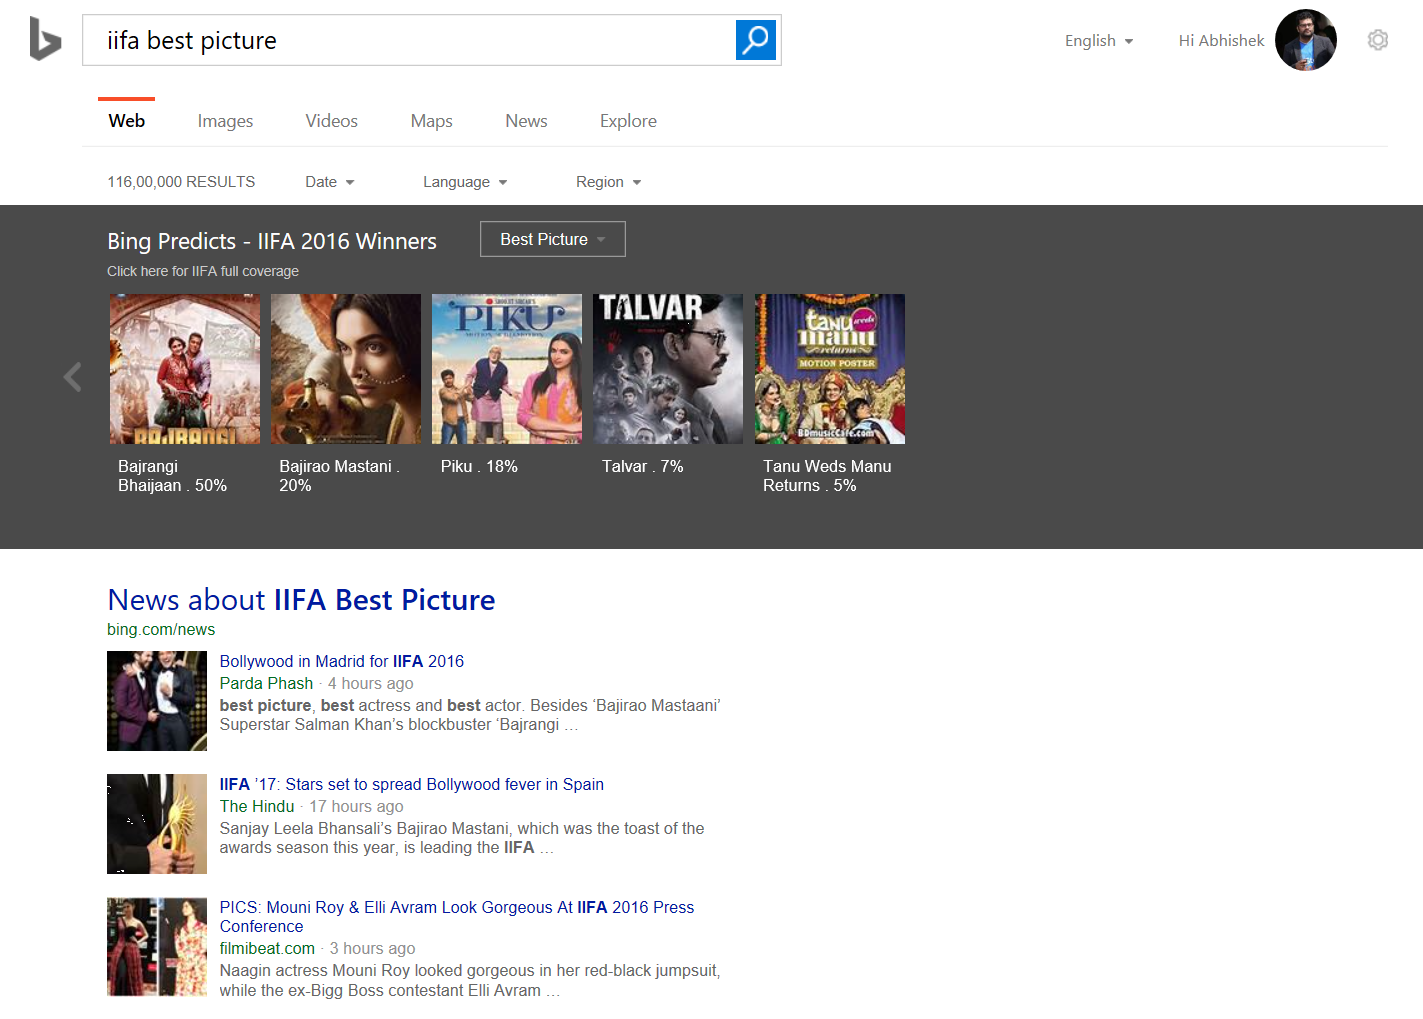Open the Best Picture category dropdown
The width and height of the screenshot is (1423, 1019).
(x=552, y=239)
